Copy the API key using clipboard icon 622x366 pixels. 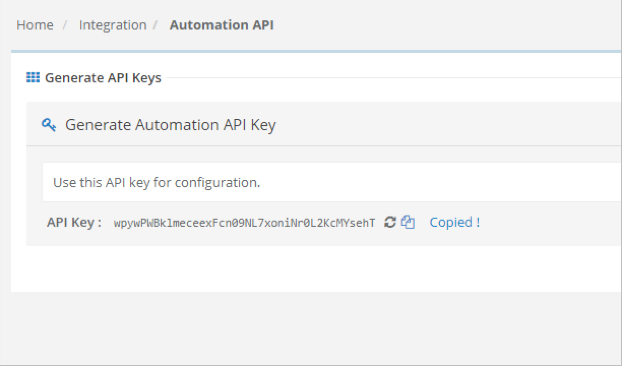point(408,222)
